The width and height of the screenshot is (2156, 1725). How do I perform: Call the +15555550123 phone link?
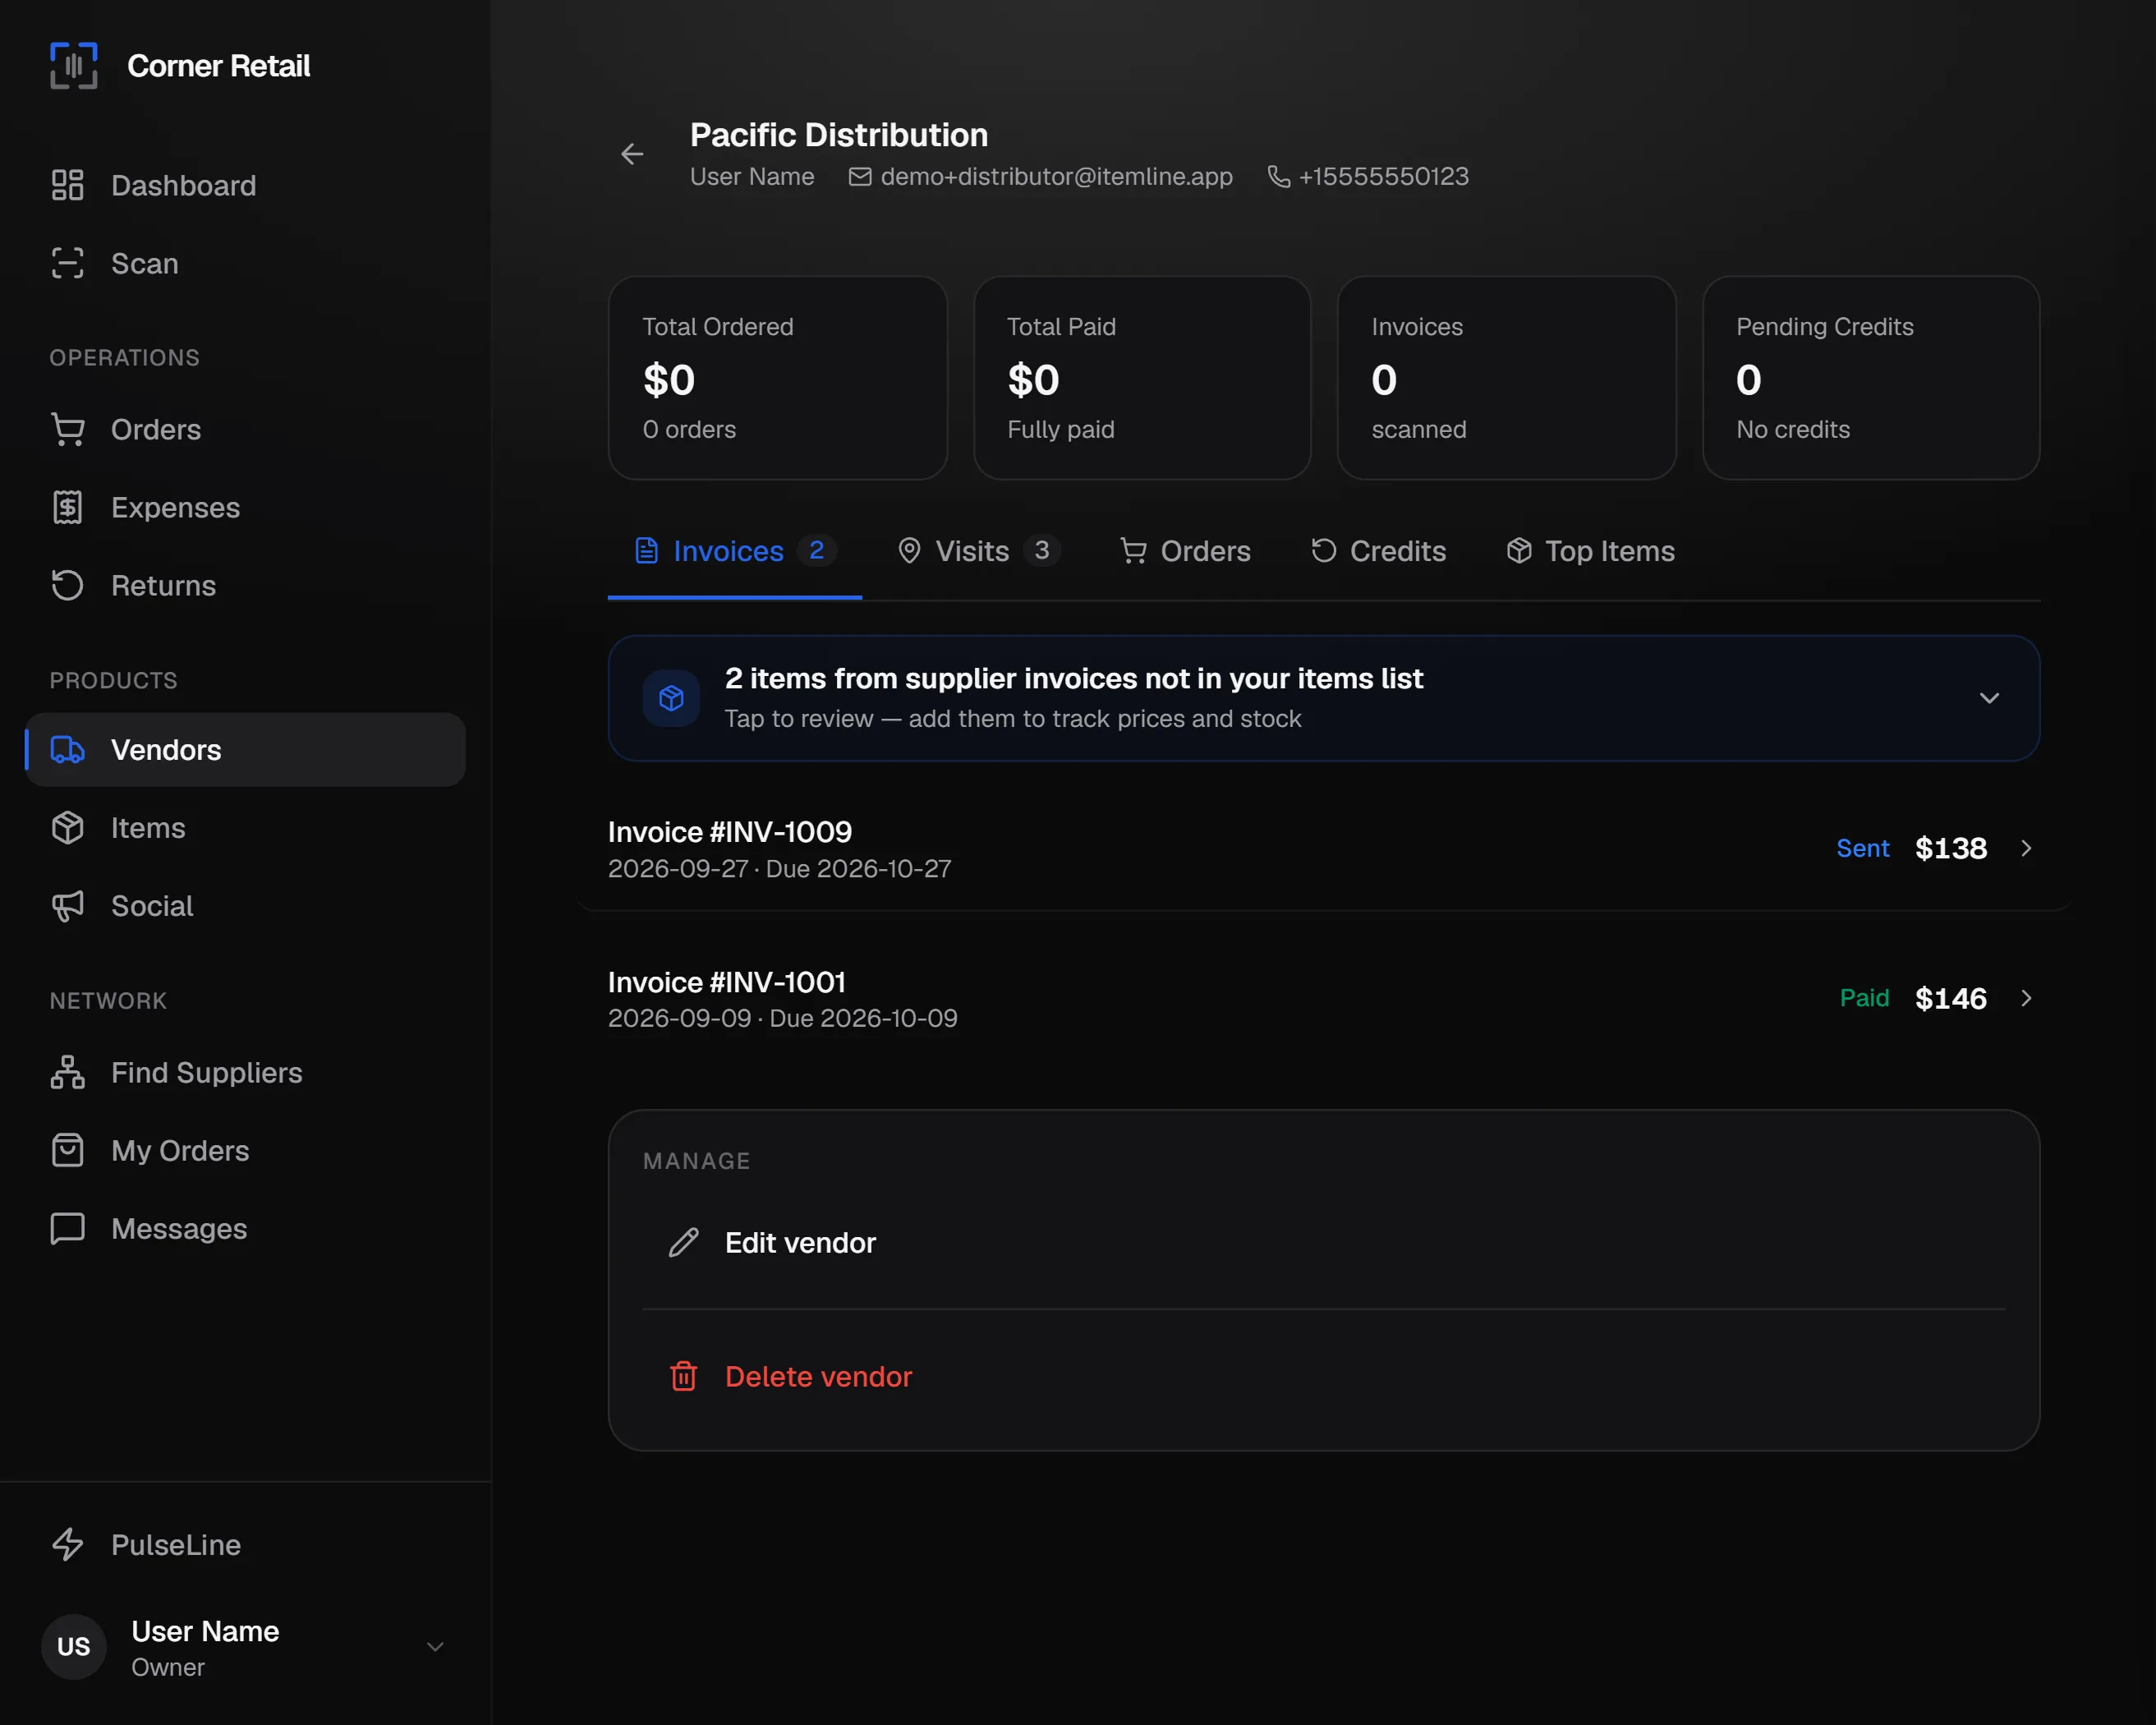[1383, 177]
